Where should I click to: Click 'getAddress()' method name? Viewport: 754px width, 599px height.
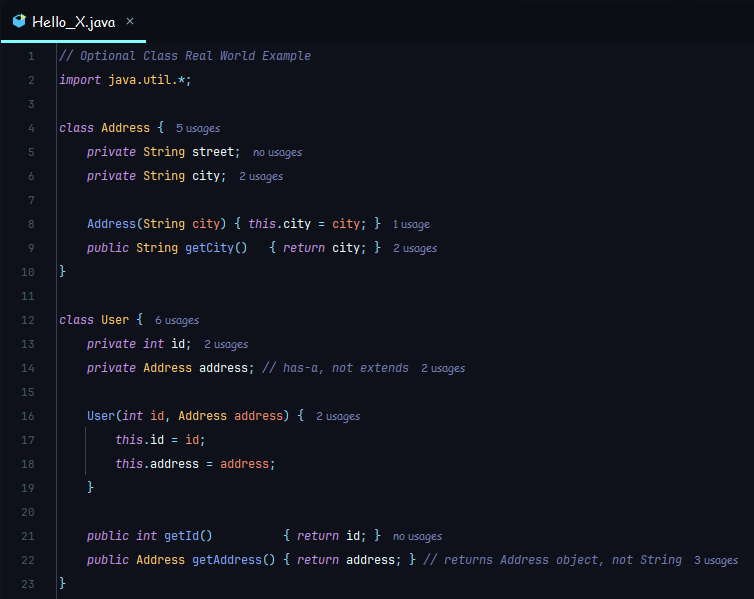tap(234, 560)
